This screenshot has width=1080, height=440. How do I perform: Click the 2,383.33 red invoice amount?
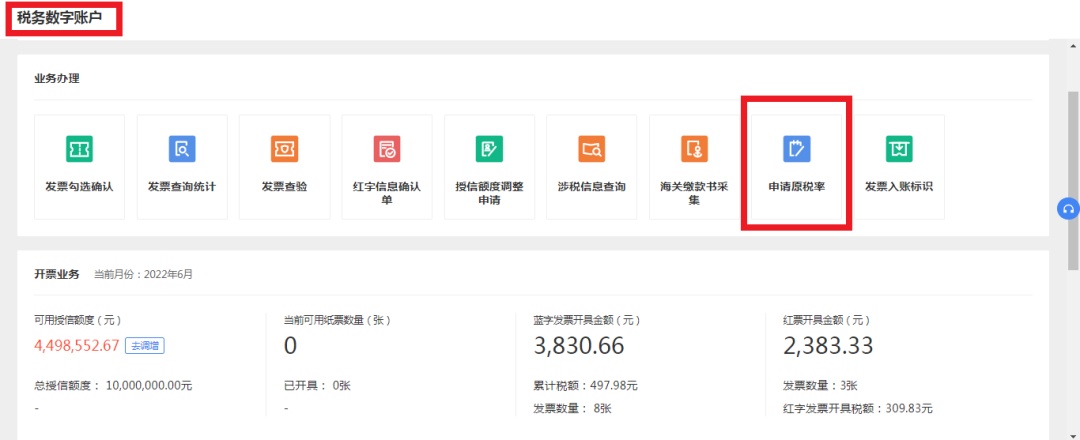coord(829,346)
